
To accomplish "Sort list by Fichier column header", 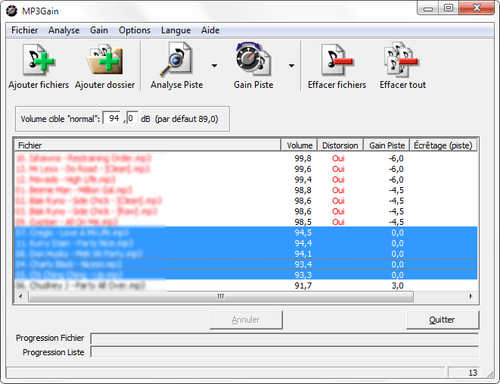I will [147, 145].
